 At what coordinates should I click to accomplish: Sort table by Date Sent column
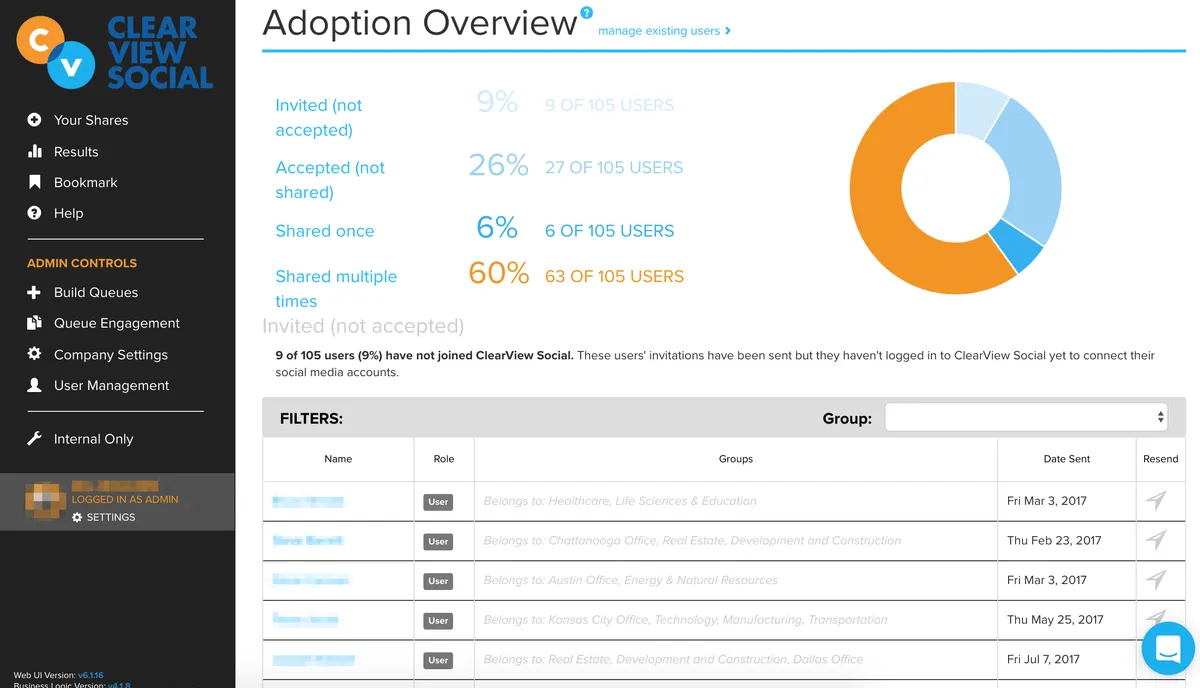point(1066,459)
